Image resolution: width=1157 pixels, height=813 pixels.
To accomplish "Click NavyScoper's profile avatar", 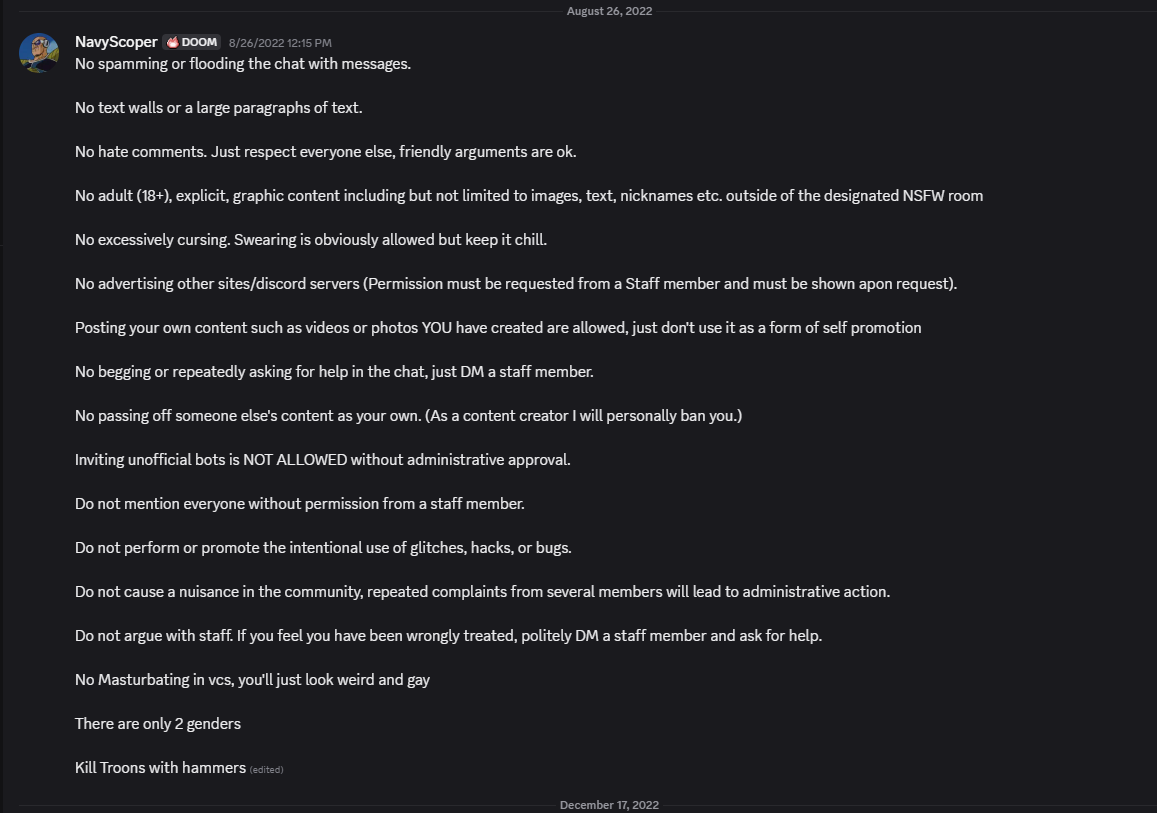I will (x=39, y=52).
